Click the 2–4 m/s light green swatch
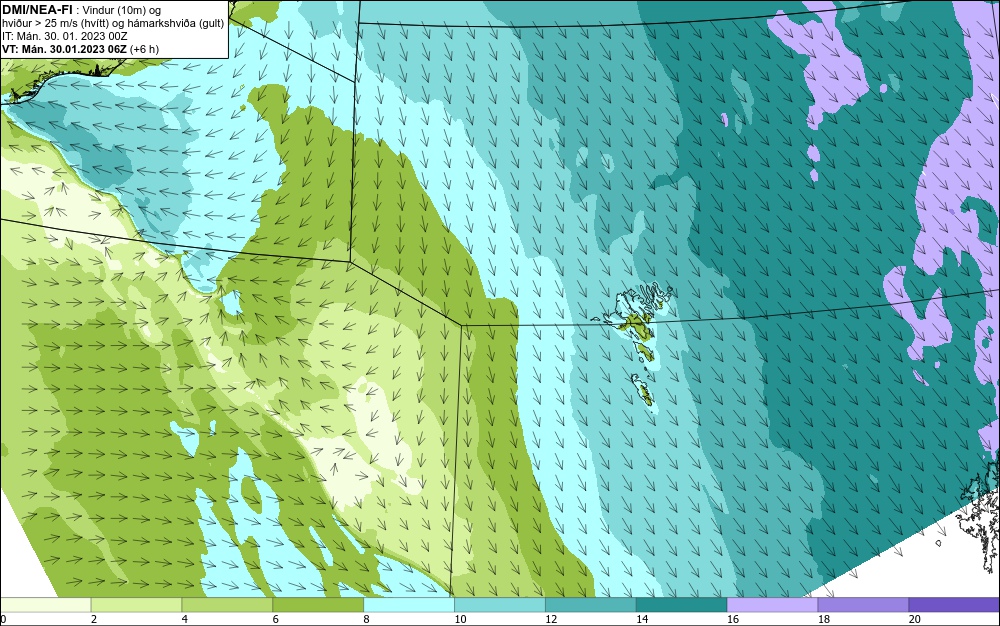The height and width of the screenshot is (626, 1000). pyautogui.click(x=136, y=604)
